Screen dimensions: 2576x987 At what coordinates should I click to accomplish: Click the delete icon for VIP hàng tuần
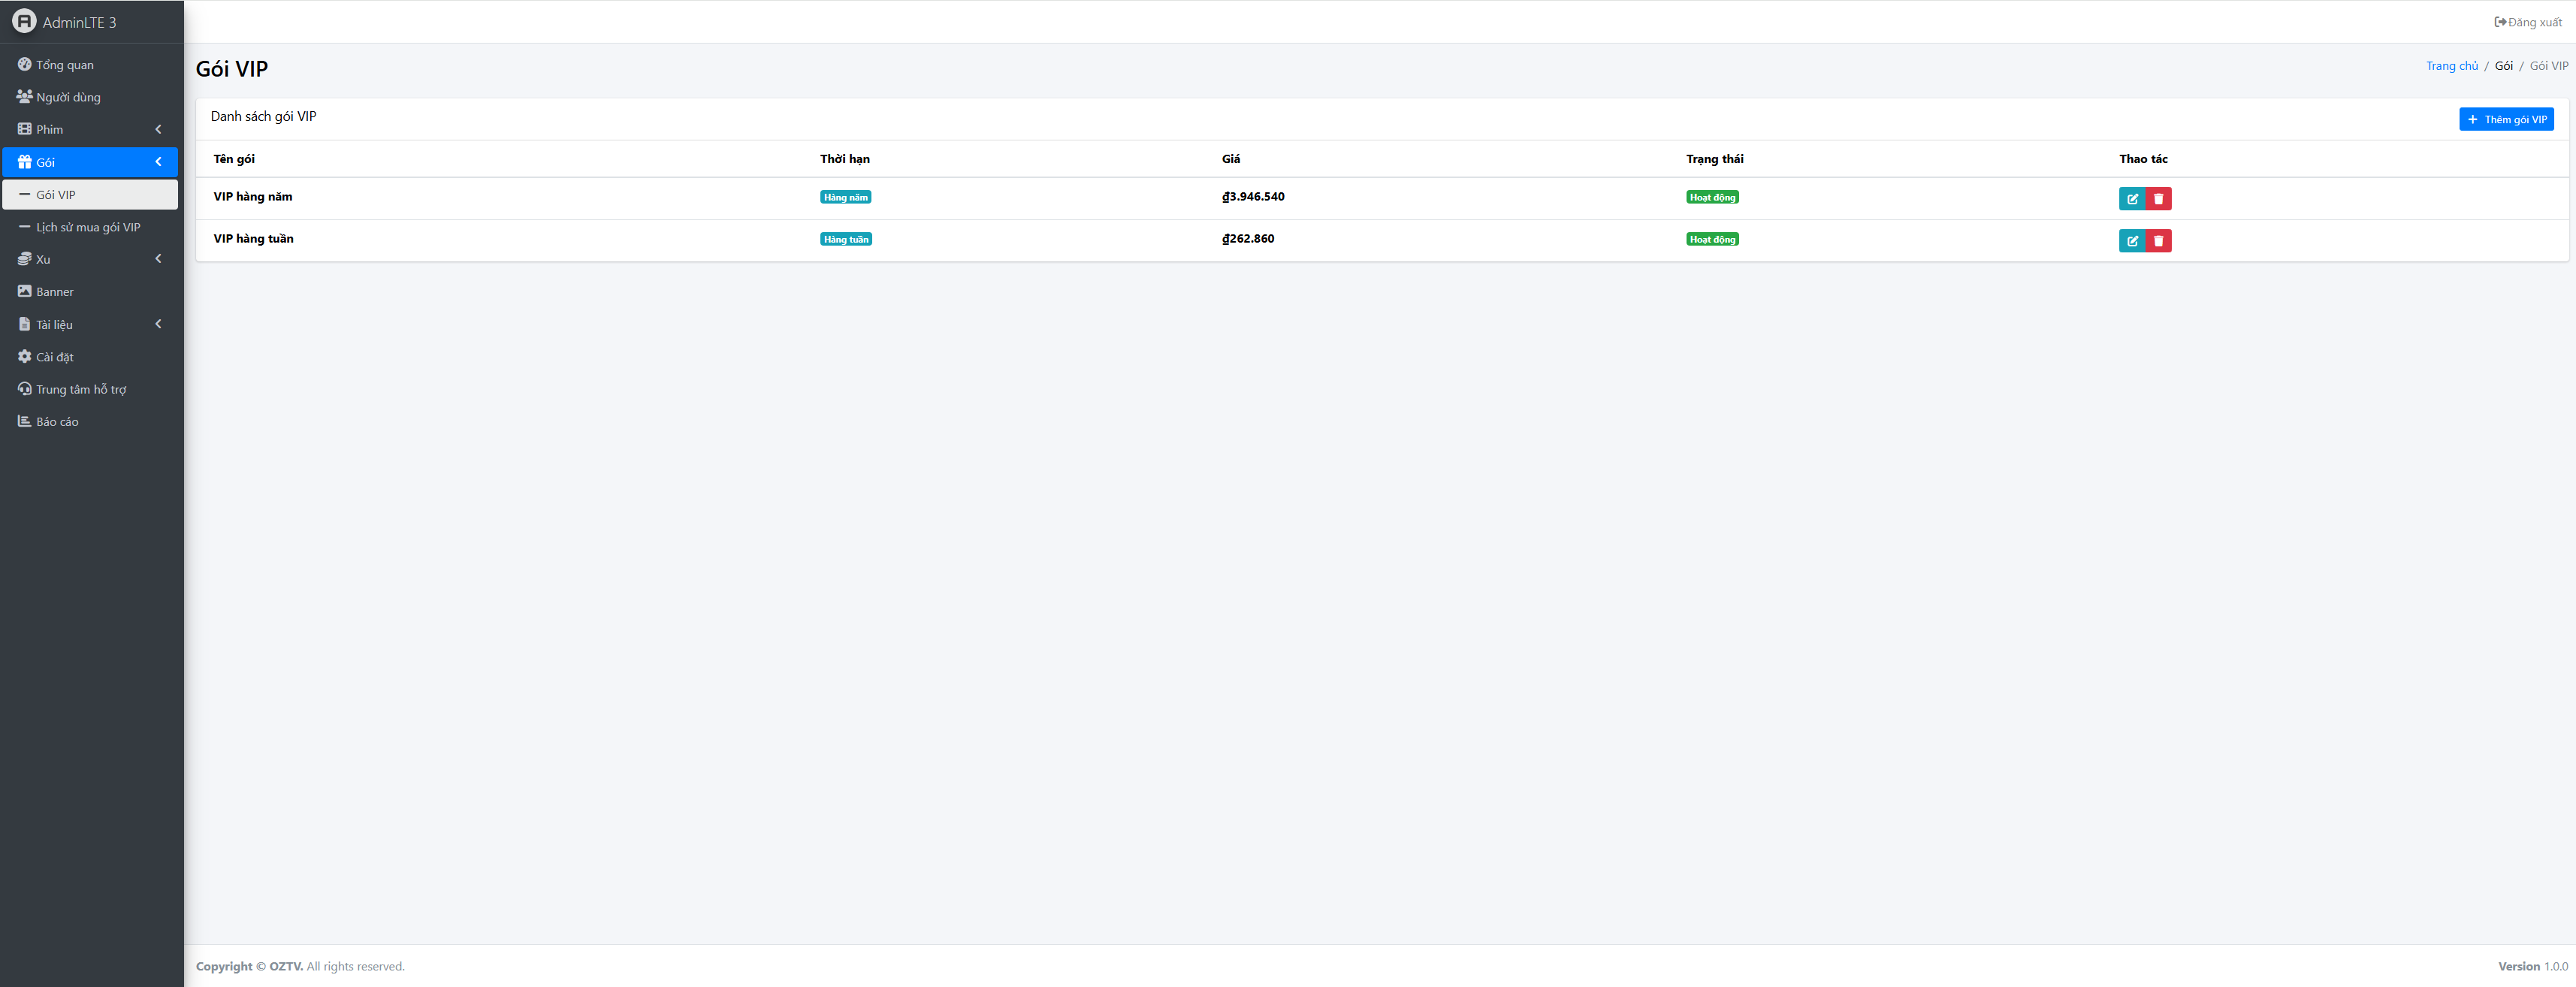(x=2158, y=240)
